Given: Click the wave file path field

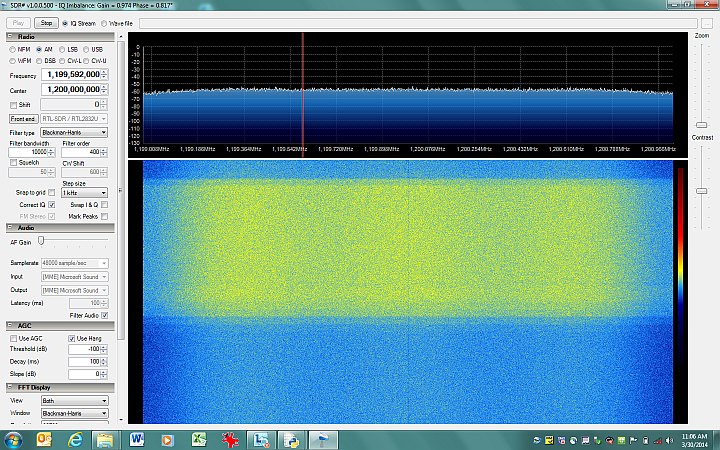Looking at the screenshot, I should click(x=418, y=23).
